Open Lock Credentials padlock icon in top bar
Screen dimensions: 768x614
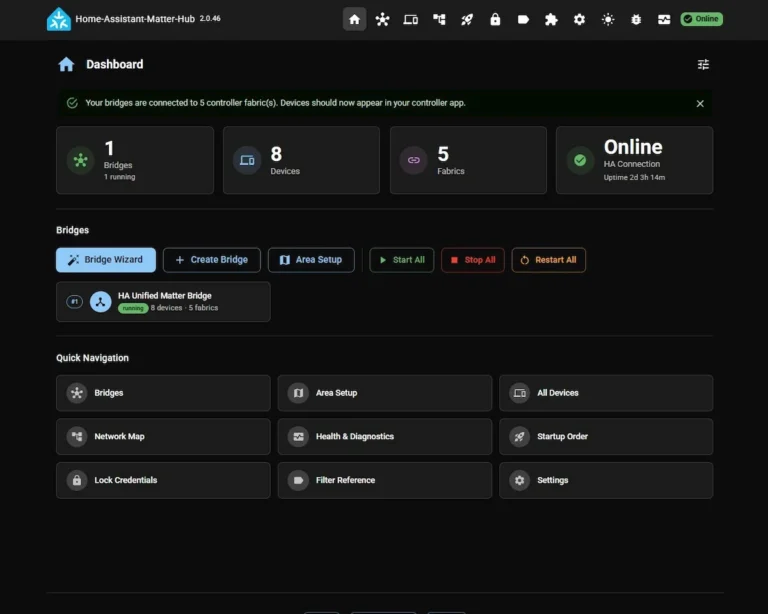tap(495, 19)
